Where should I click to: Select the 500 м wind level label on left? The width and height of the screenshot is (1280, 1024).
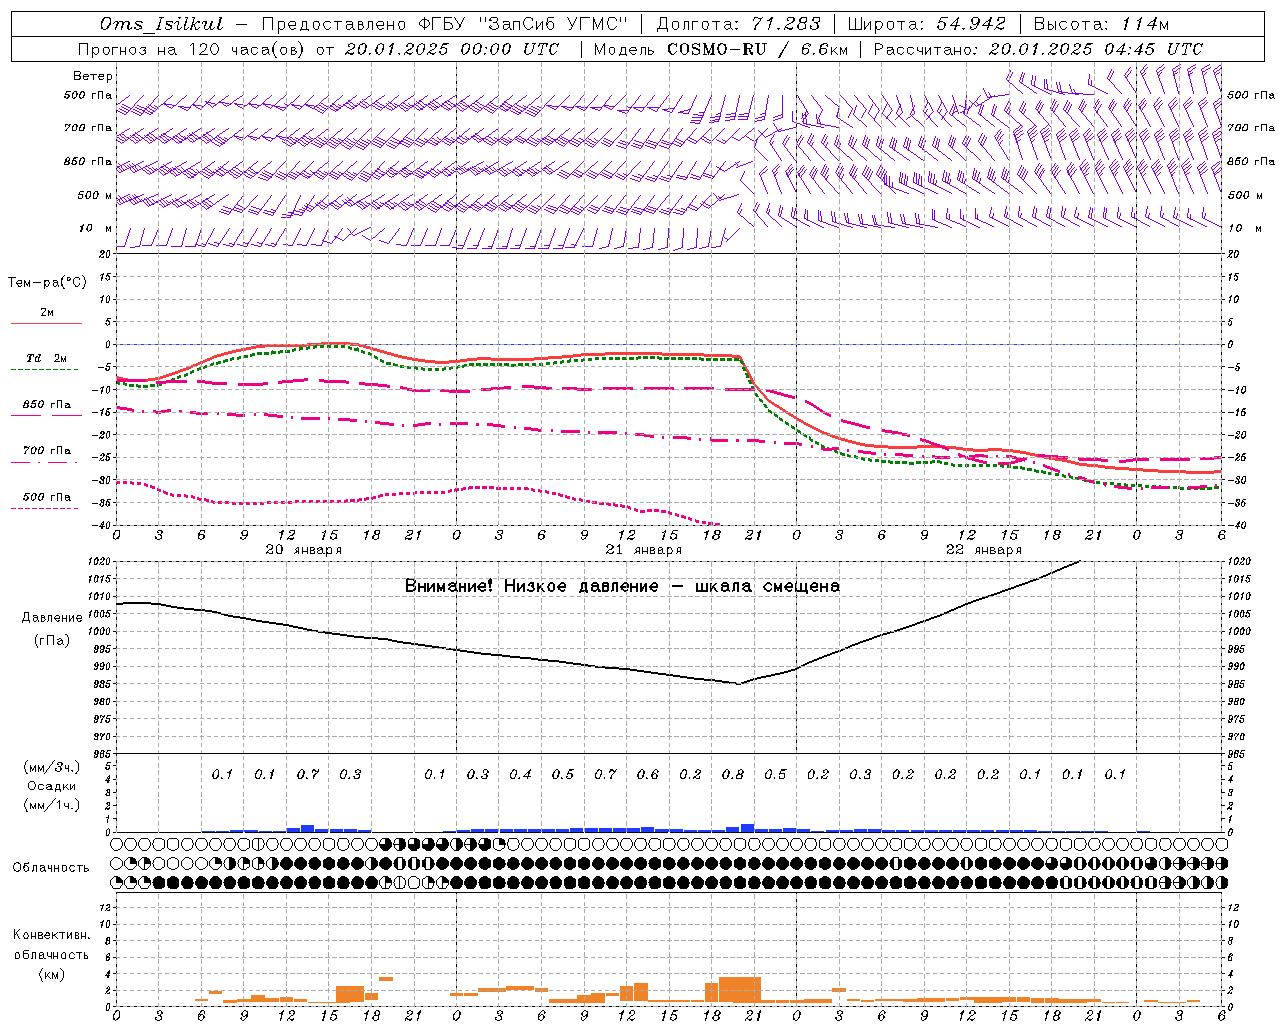tap(95, 195)
